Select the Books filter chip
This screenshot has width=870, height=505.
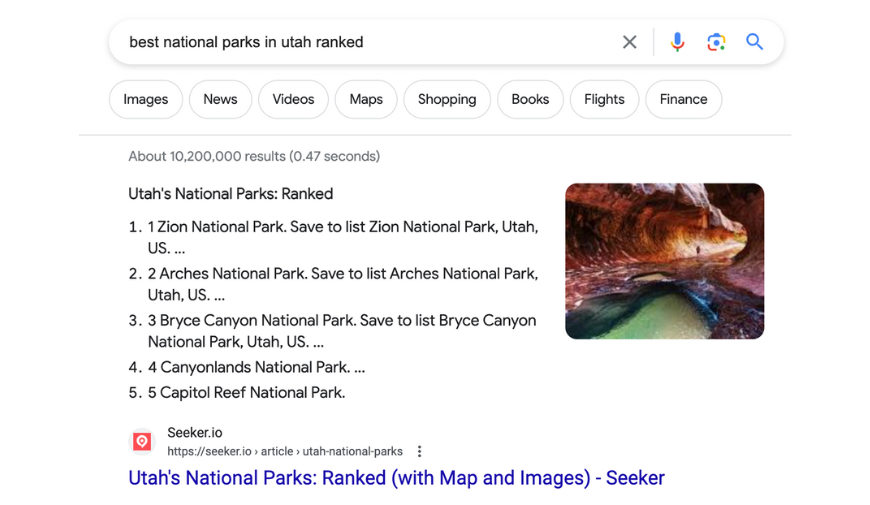tap(530, 99)
